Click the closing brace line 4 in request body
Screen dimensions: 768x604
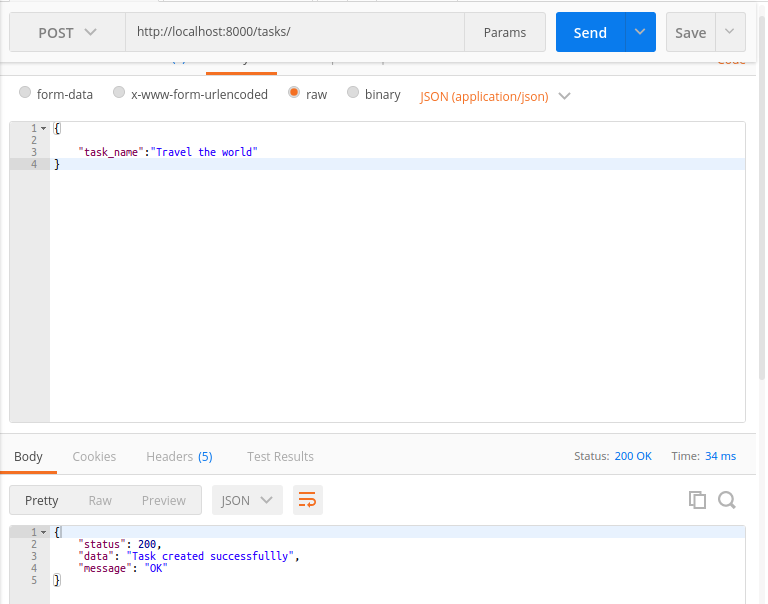[57, 164]
